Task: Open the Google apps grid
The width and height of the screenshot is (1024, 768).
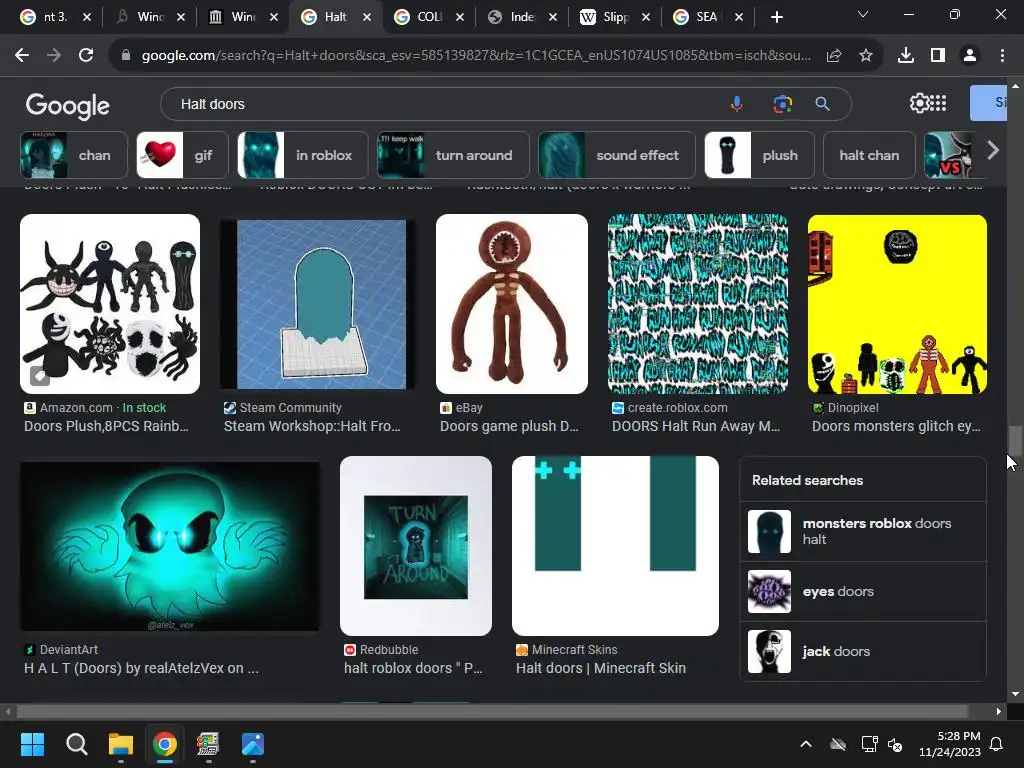Action: (x=938, y=103)
